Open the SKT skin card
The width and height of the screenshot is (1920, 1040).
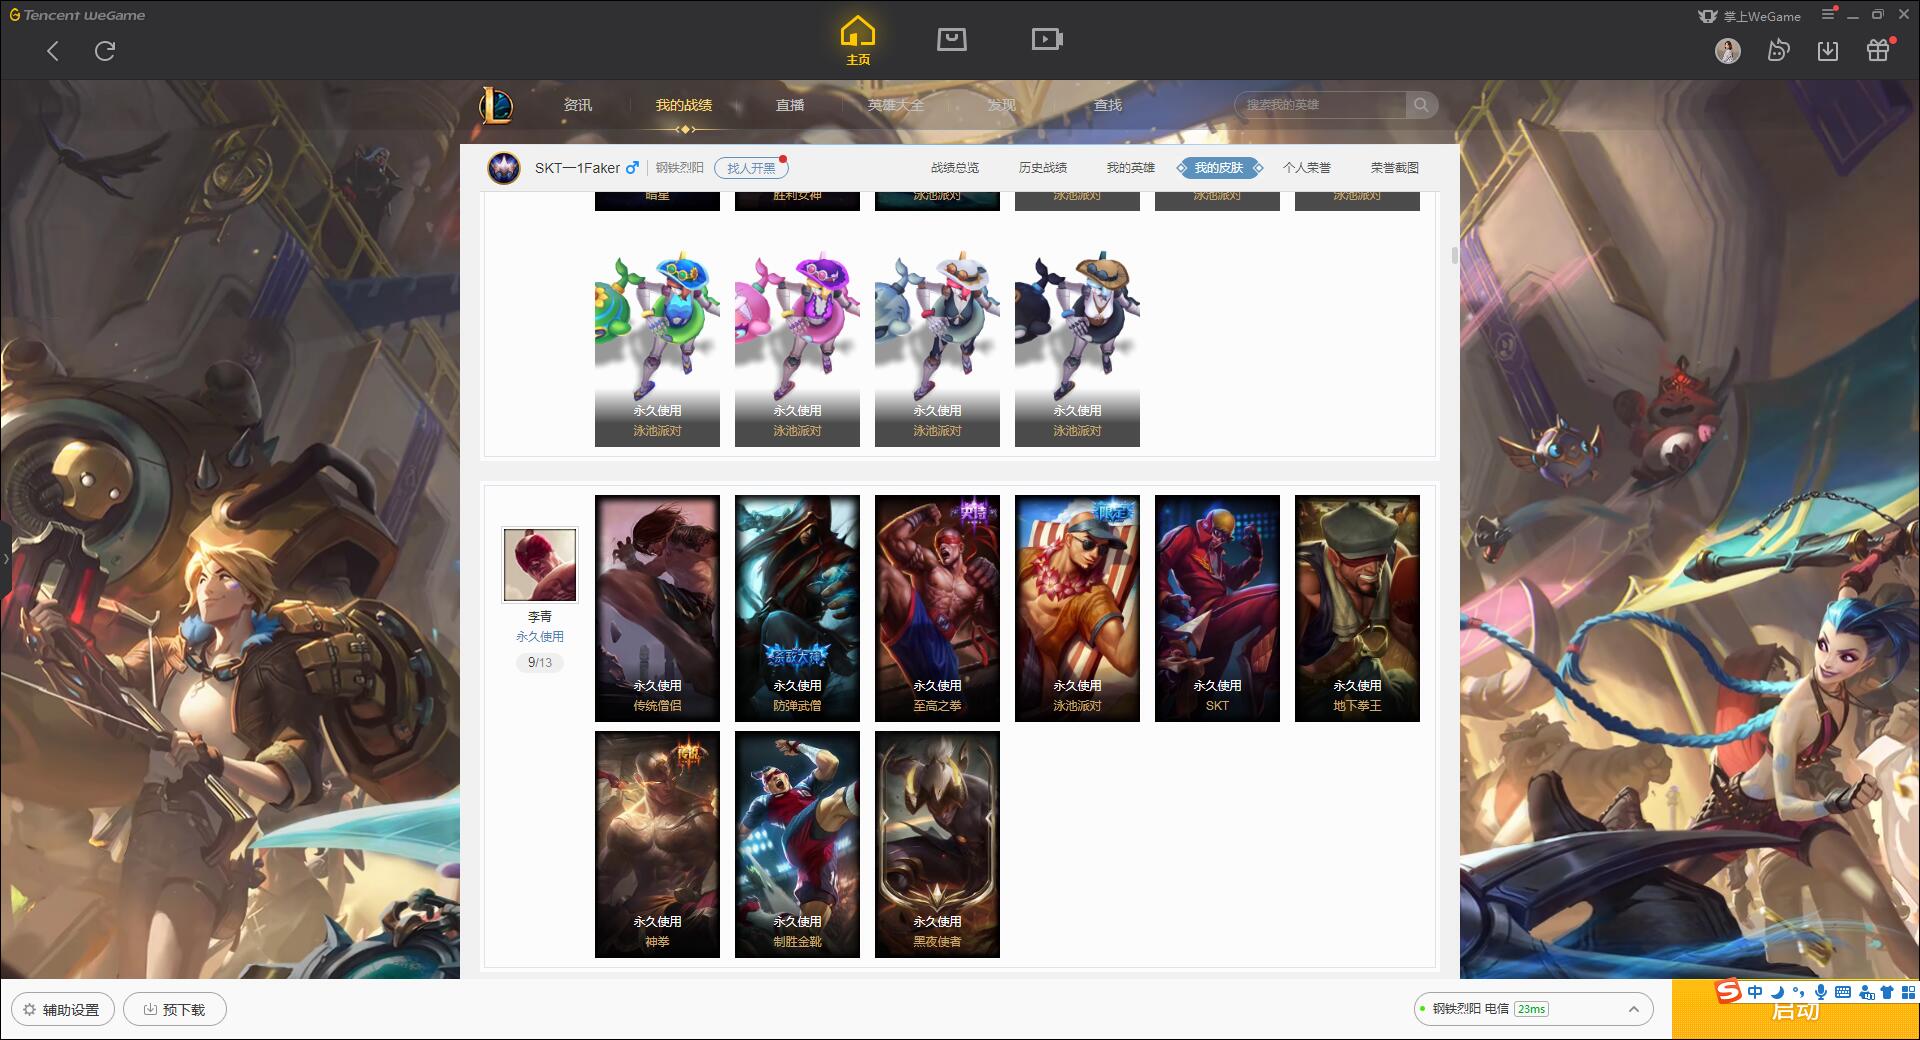pyautogui.click(x=1217, y=608)
